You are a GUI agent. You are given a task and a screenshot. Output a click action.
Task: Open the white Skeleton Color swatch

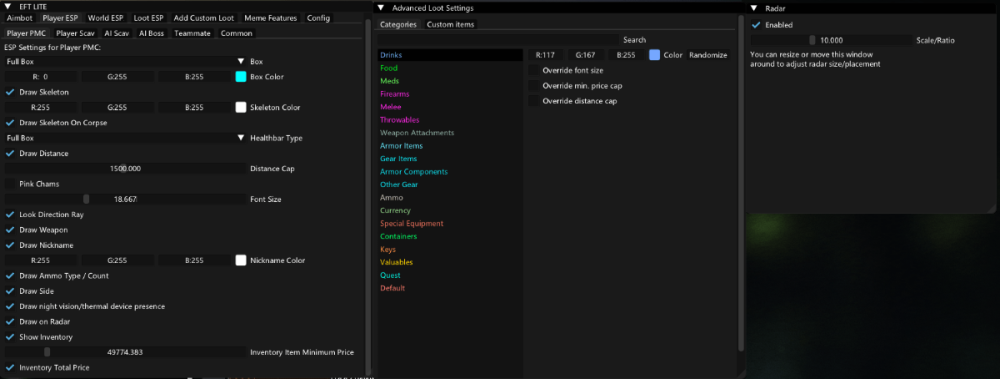(240, 107)
